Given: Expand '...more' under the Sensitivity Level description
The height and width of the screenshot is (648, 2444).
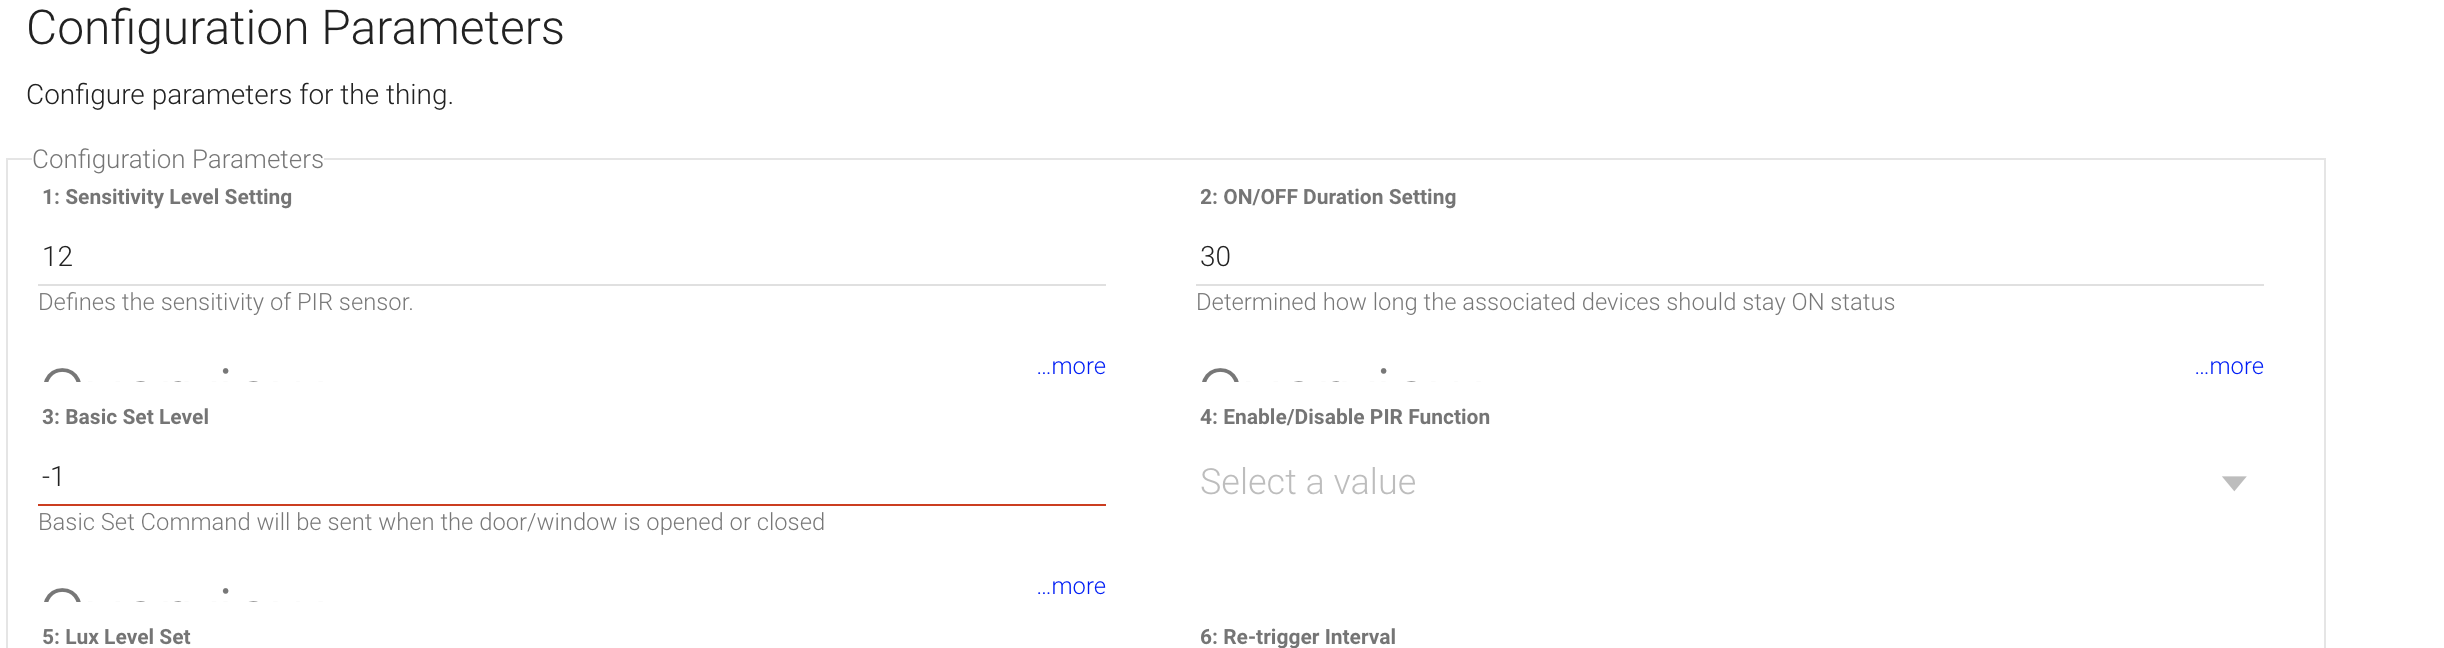Looking at the screenshot, I should point(1071,367).
